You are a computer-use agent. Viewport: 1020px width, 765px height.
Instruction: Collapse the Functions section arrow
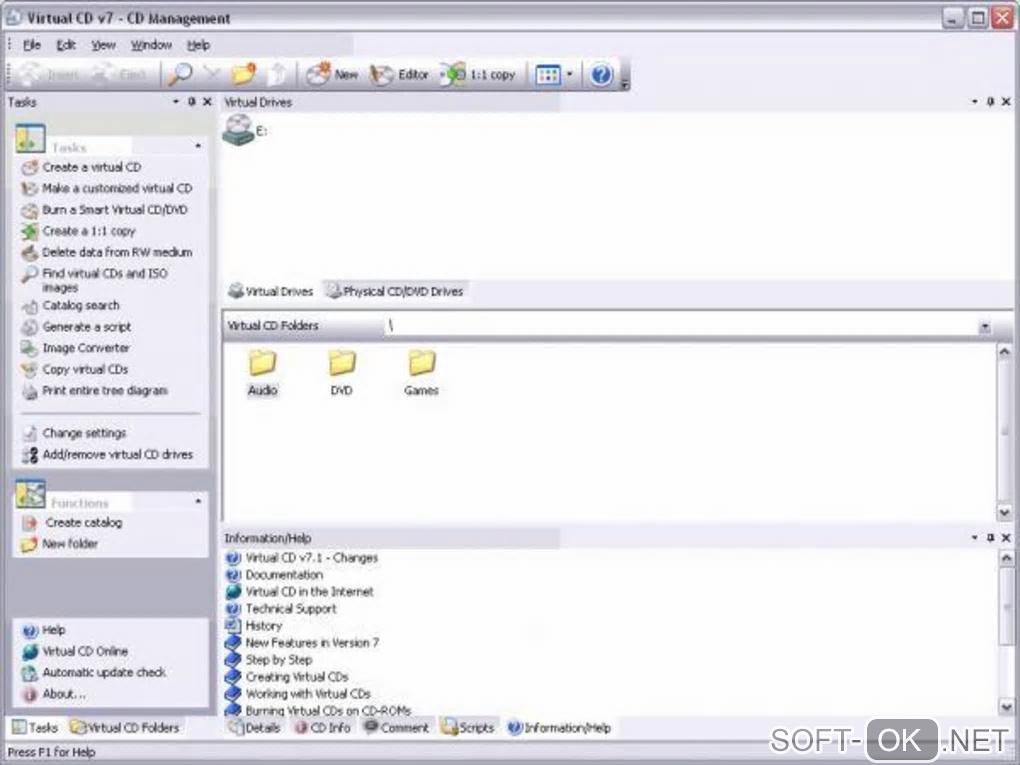click(x=198, y=501)
